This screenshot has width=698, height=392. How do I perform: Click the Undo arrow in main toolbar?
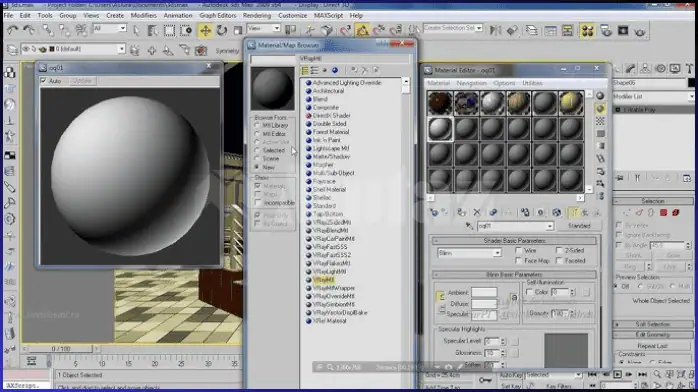coord(12,30)
